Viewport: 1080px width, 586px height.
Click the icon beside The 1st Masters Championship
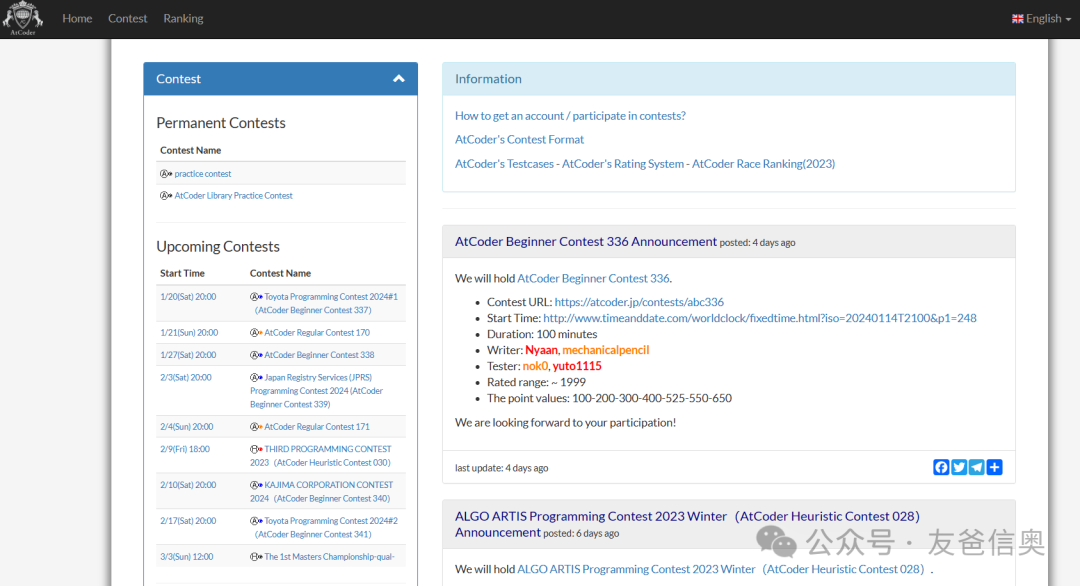click(x=256, y=556)
